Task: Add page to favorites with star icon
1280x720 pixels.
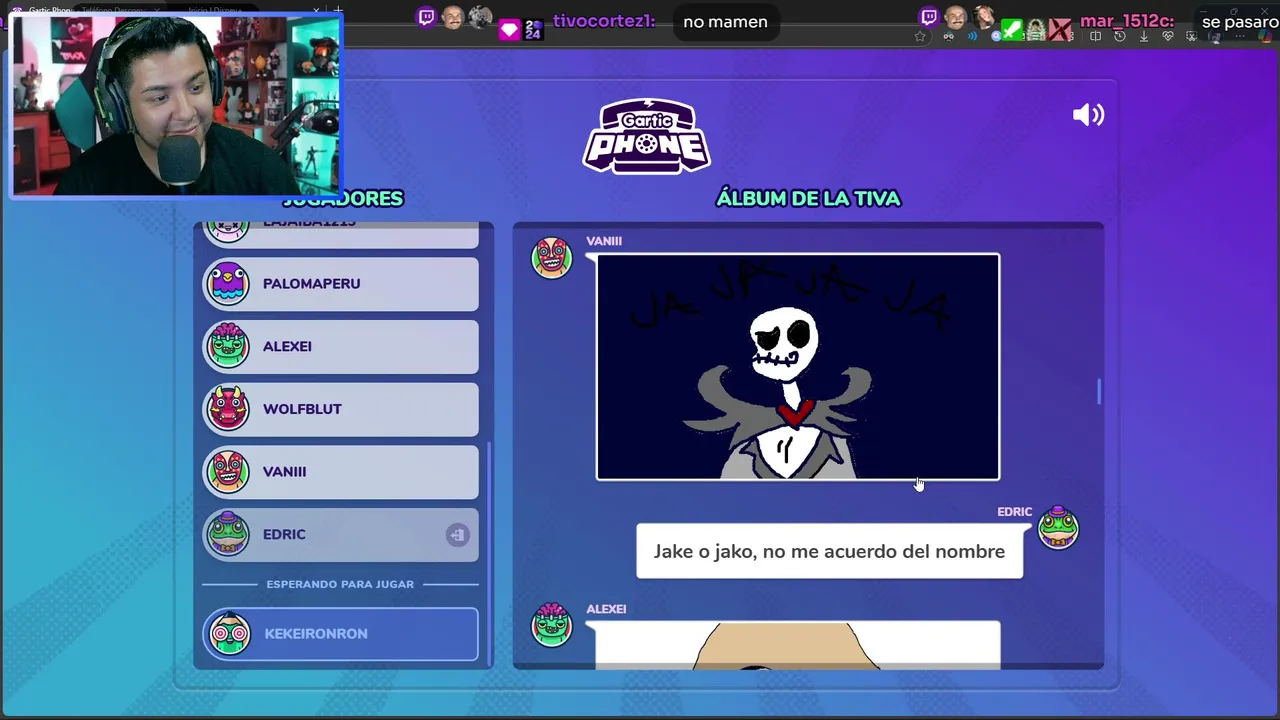Action: pos(920,37)
